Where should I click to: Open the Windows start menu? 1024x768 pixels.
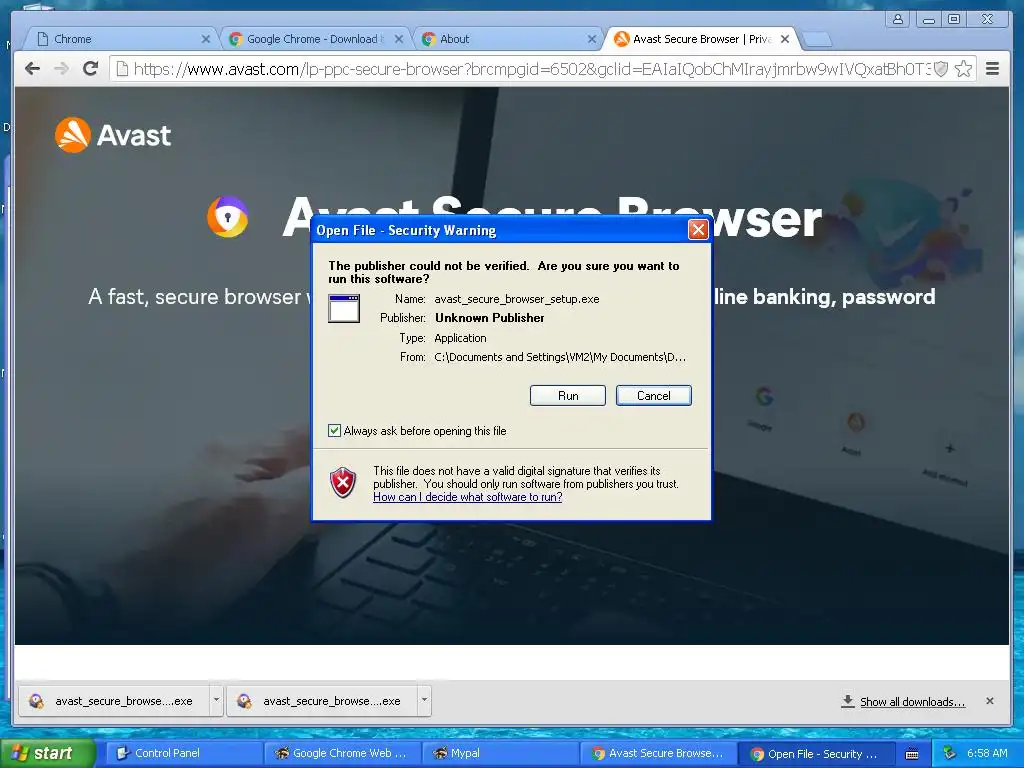tap(47, 753)
